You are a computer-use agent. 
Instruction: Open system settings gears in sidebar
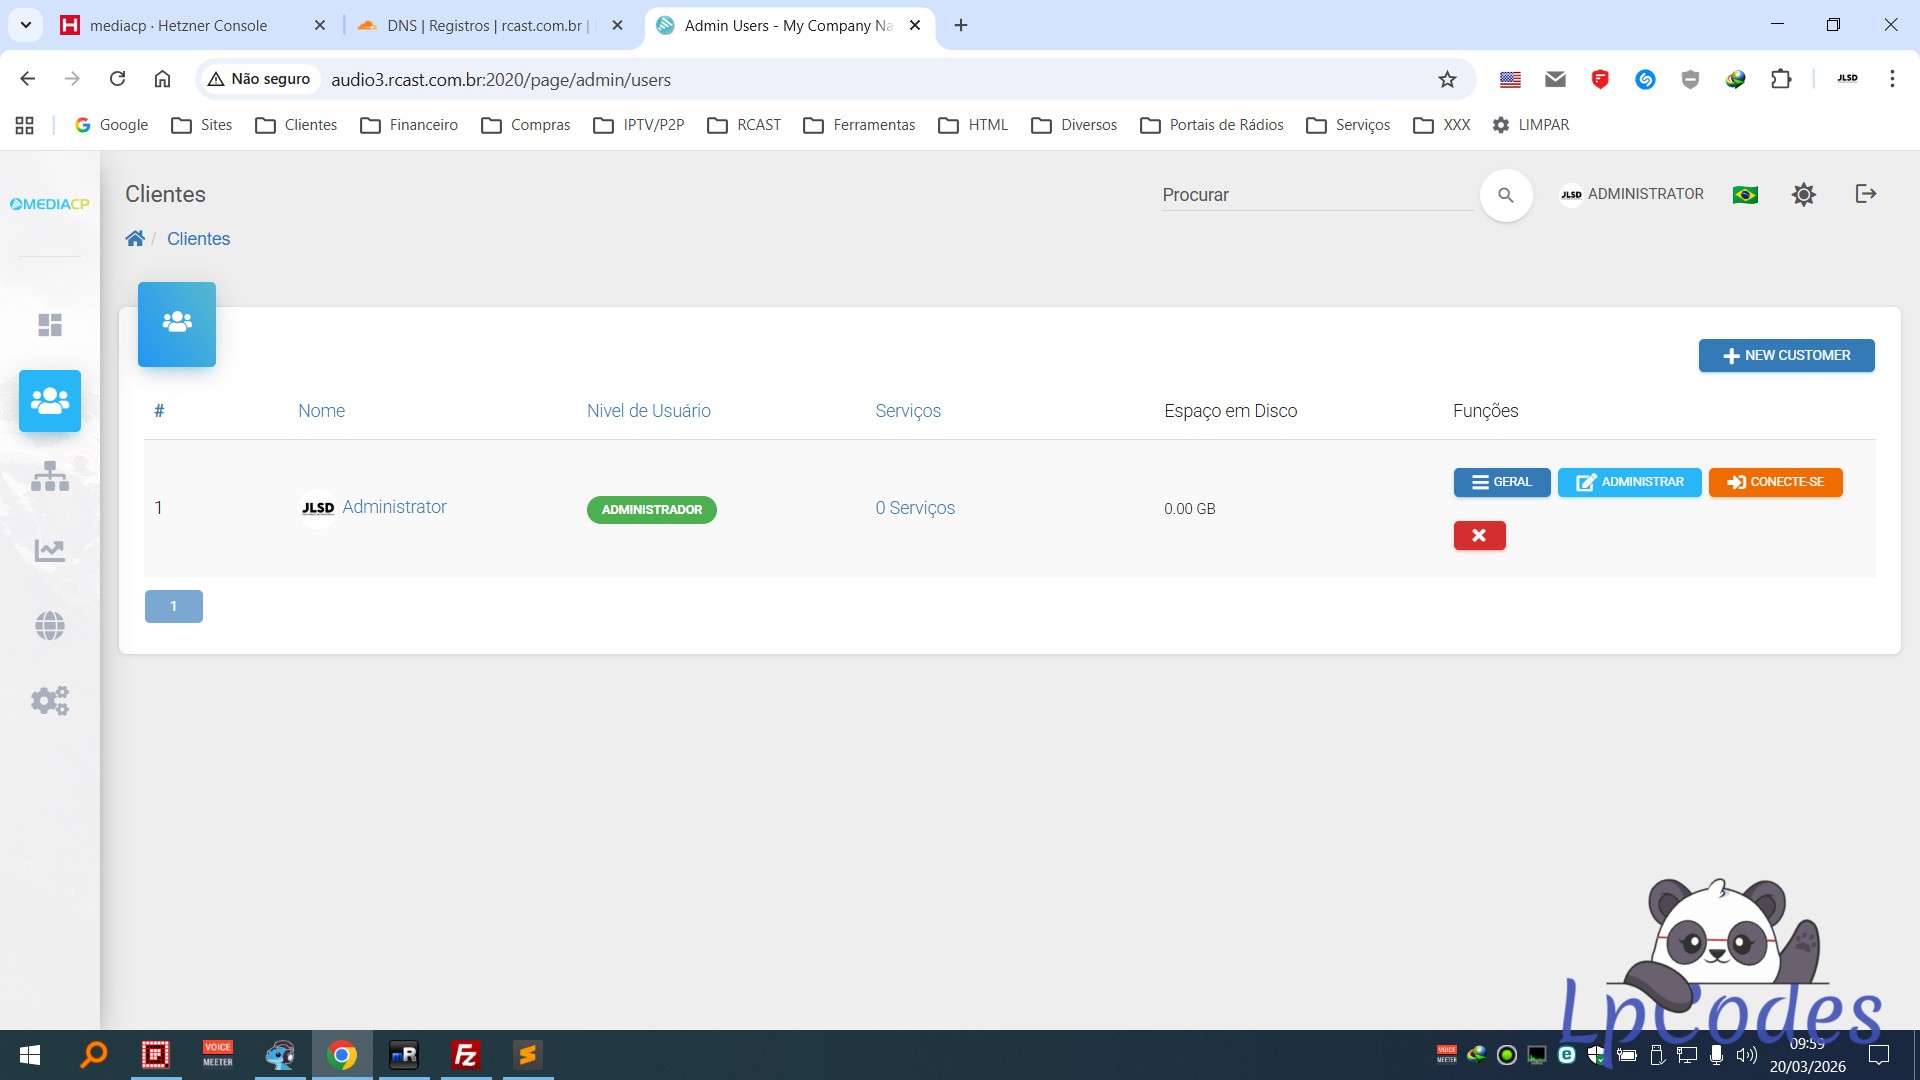(x=50, y=700)
